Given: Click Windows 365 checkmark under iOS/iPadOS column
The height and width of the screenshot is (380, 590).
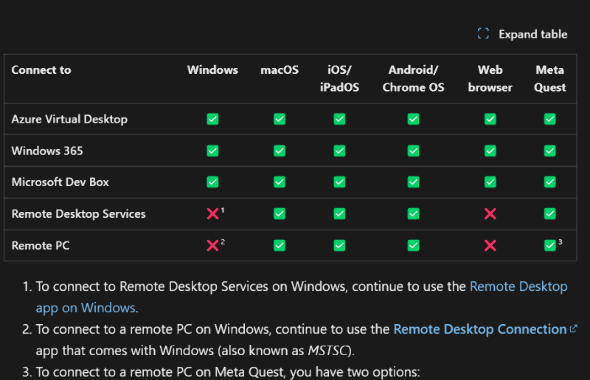Looking at the screenshot, I should tap(339, 151).
